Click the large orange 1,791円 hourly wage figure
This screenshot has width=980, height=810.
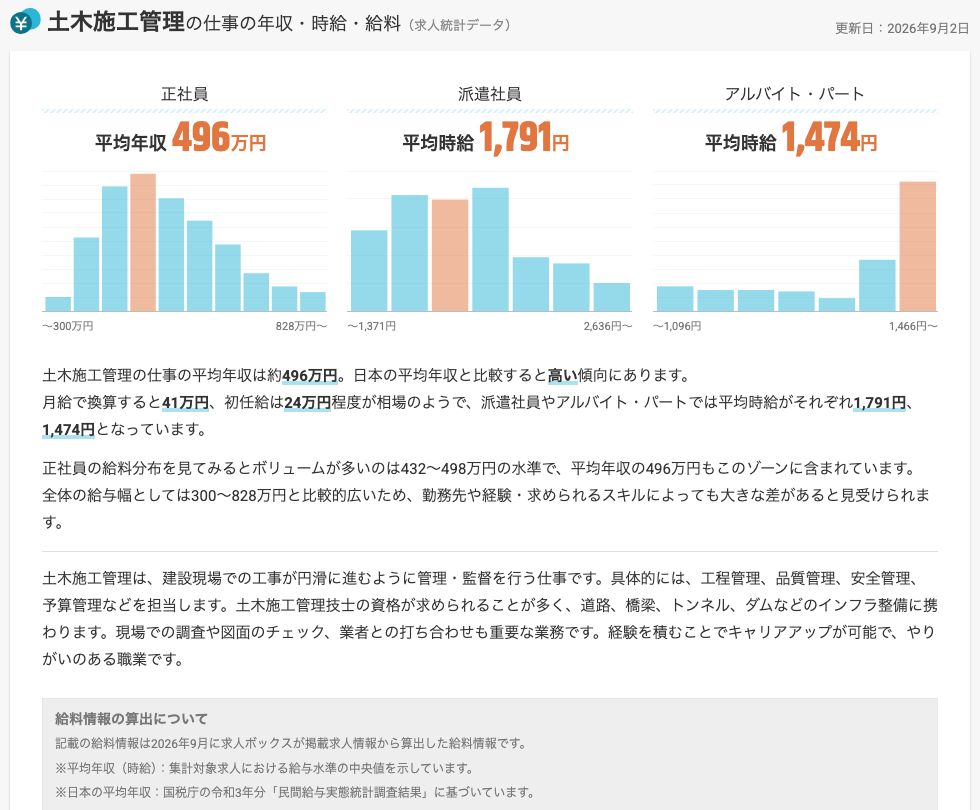point(524,137)
